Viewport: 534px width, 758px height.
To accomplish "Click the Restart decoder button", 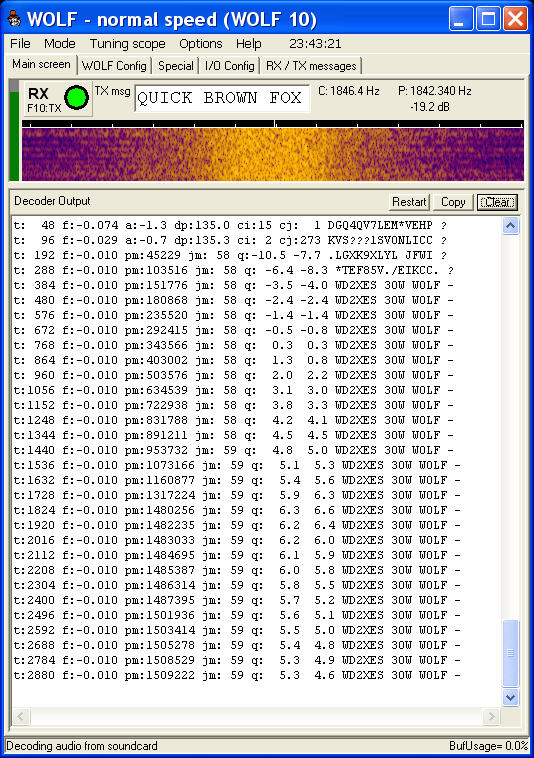I will tap(409, 202).
